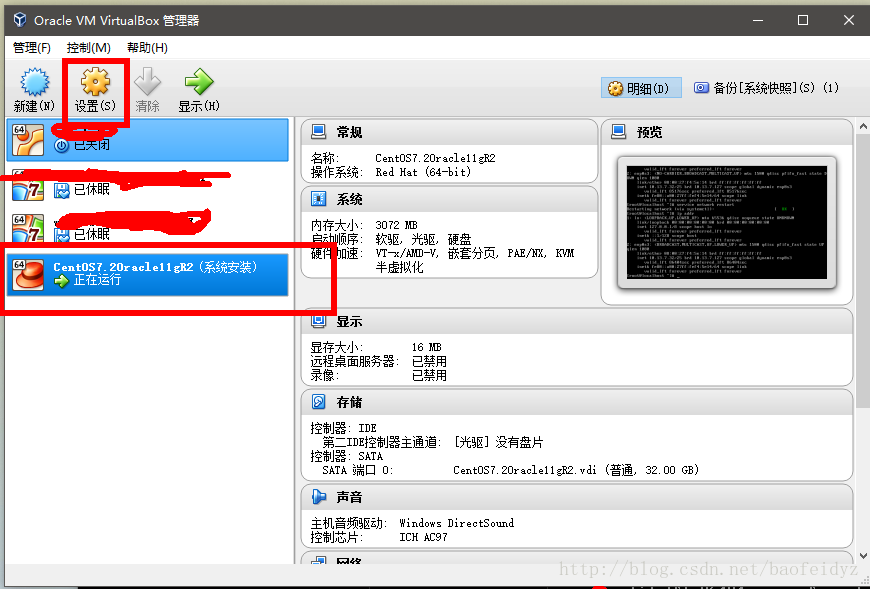Open the 常规 general section header
The image size is (870, 589).
(x=449, y=132)
